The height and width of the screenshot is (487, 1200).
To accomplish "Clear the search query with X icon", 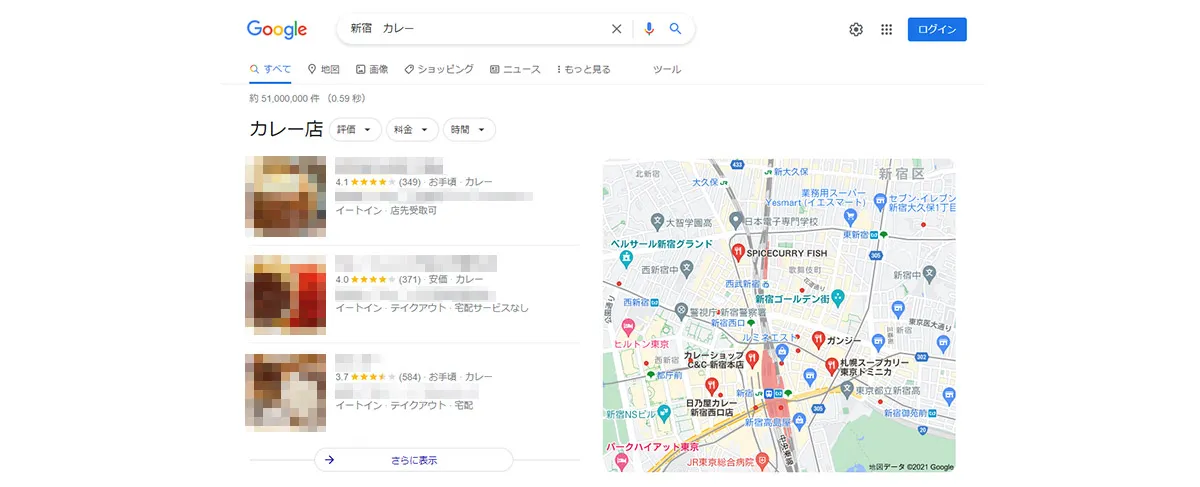I will [616, 29].
